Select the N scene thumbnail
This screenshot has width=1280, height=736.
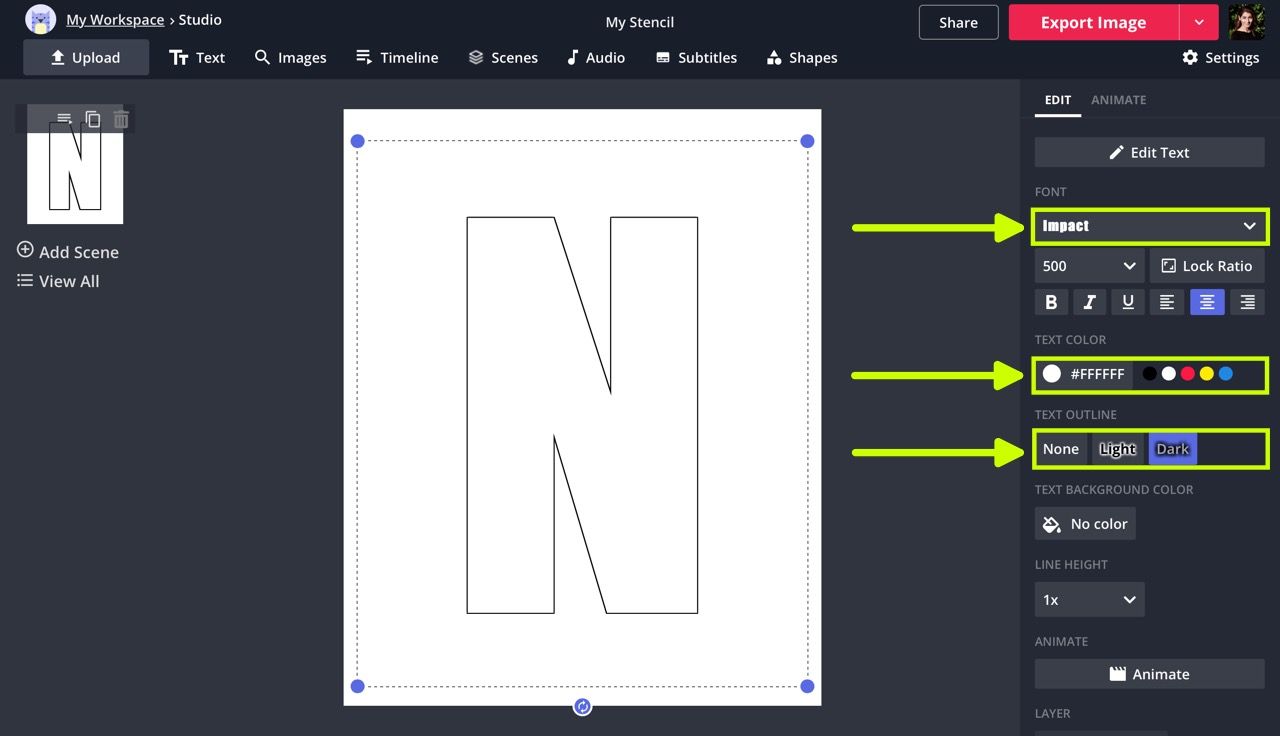click(75, 176)
